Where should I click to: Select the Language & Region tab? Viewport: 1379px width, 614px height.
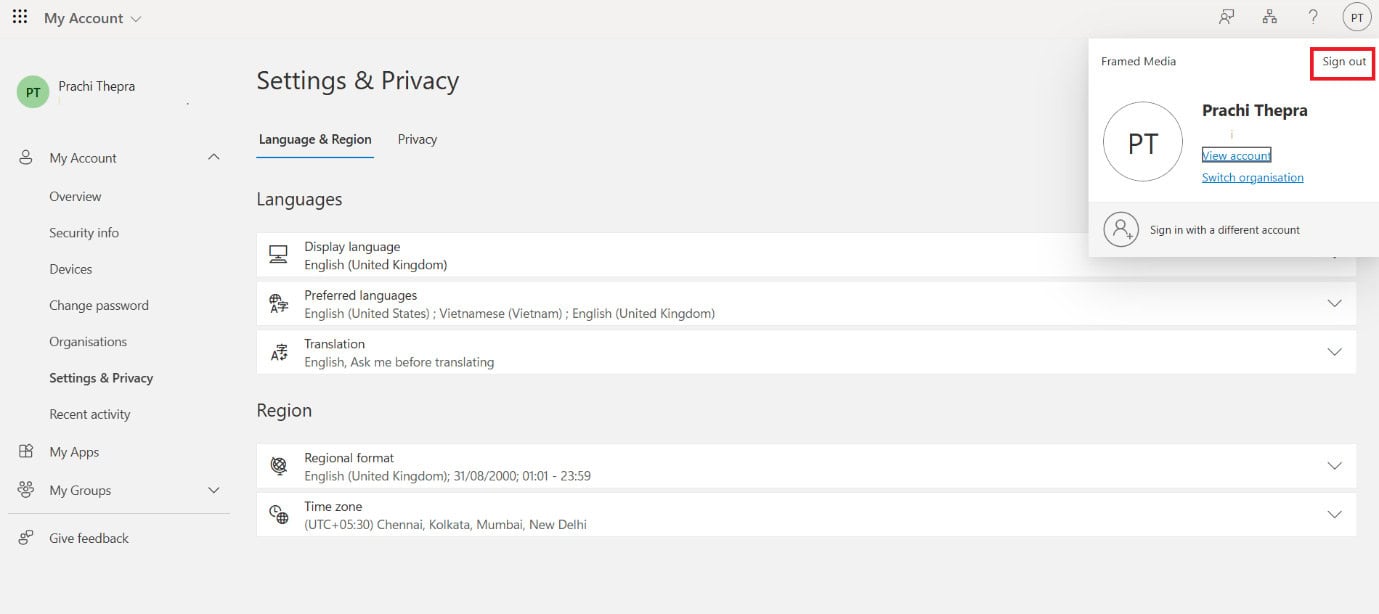pyautogui.click(x=315, y=139)
